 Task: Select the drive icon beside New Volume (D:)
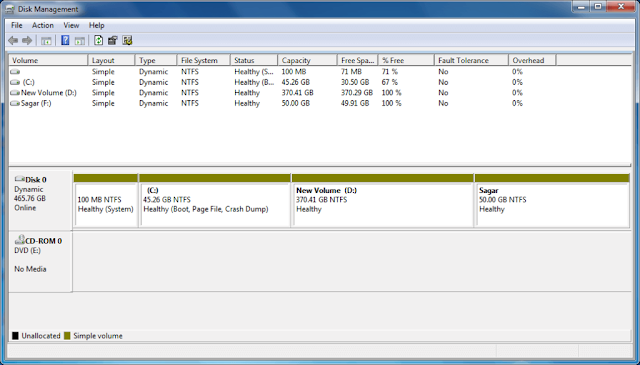[x=15, y=93]
